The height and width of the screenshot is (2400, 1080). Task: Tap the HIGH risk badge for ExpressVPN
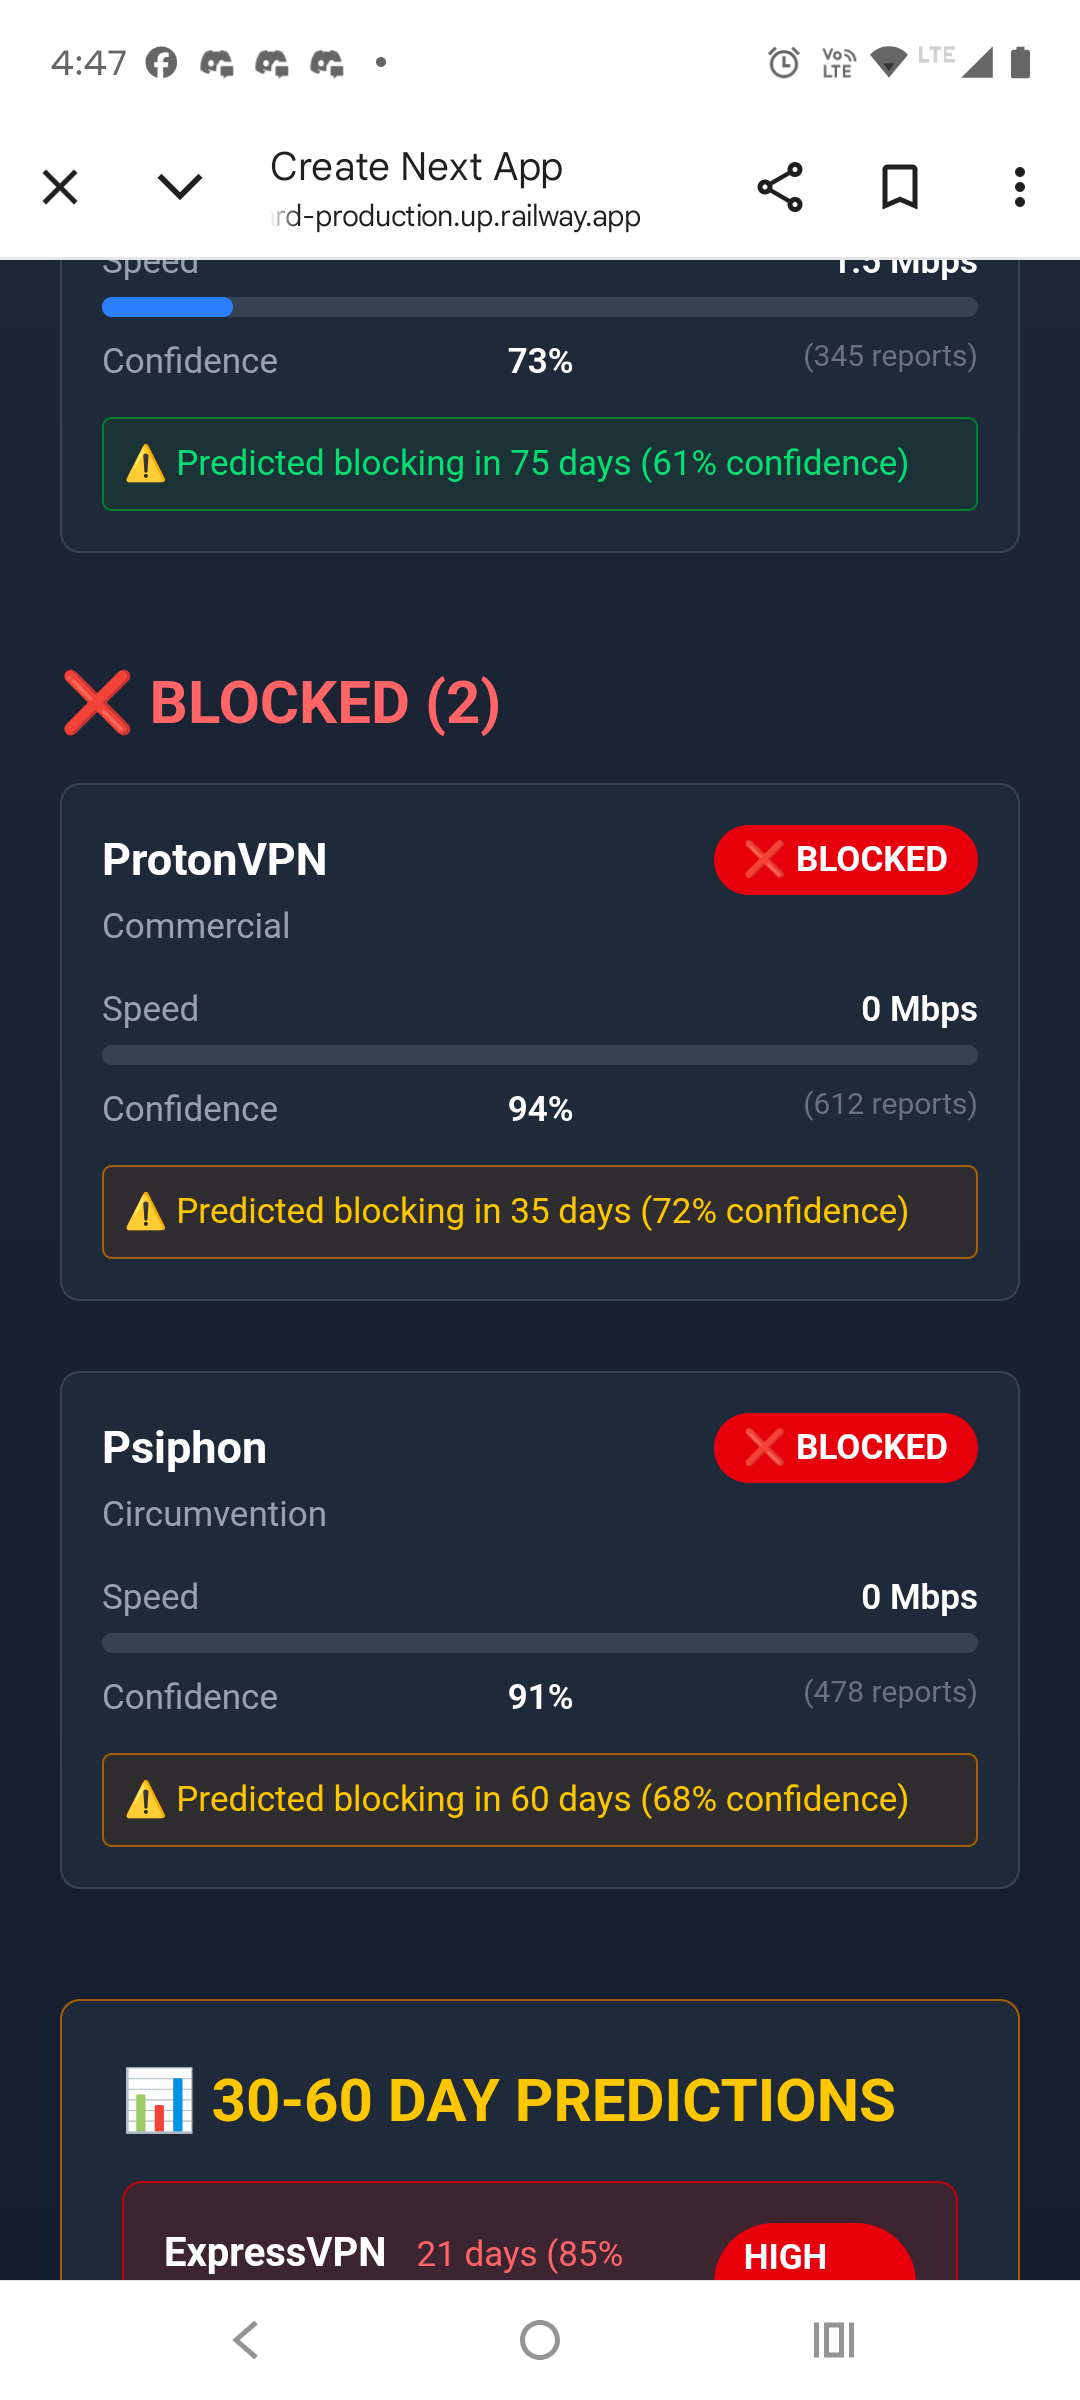pos(814,2255)
